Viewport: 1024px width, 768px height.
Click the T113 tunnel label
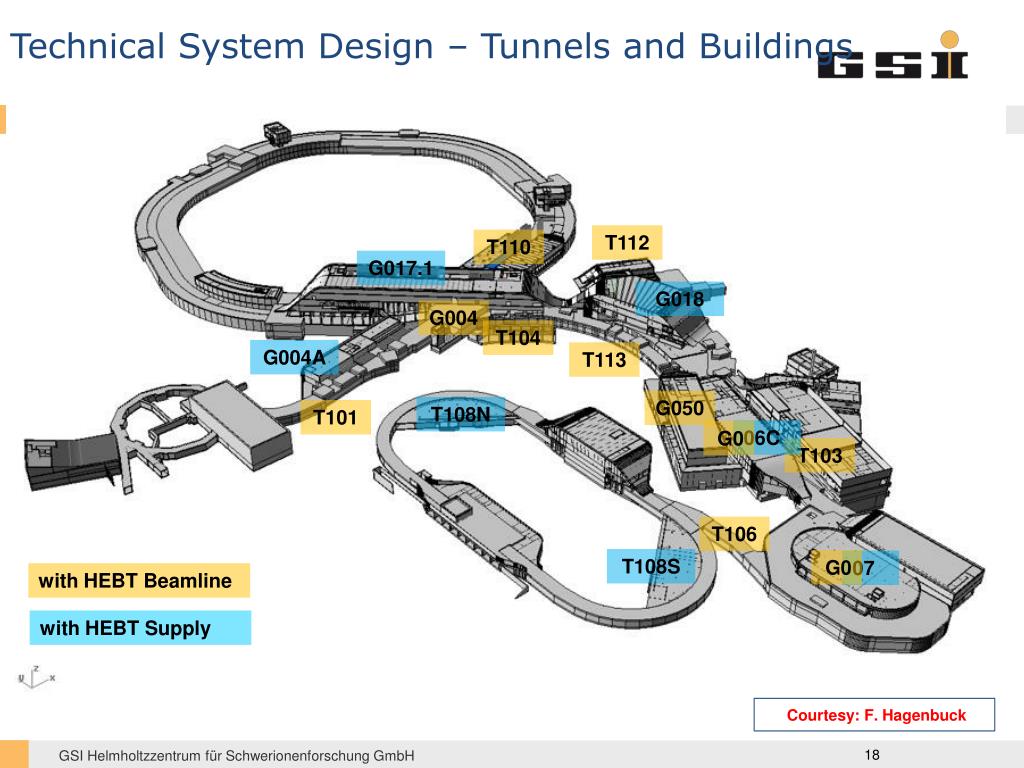click(x=604, y=360)
